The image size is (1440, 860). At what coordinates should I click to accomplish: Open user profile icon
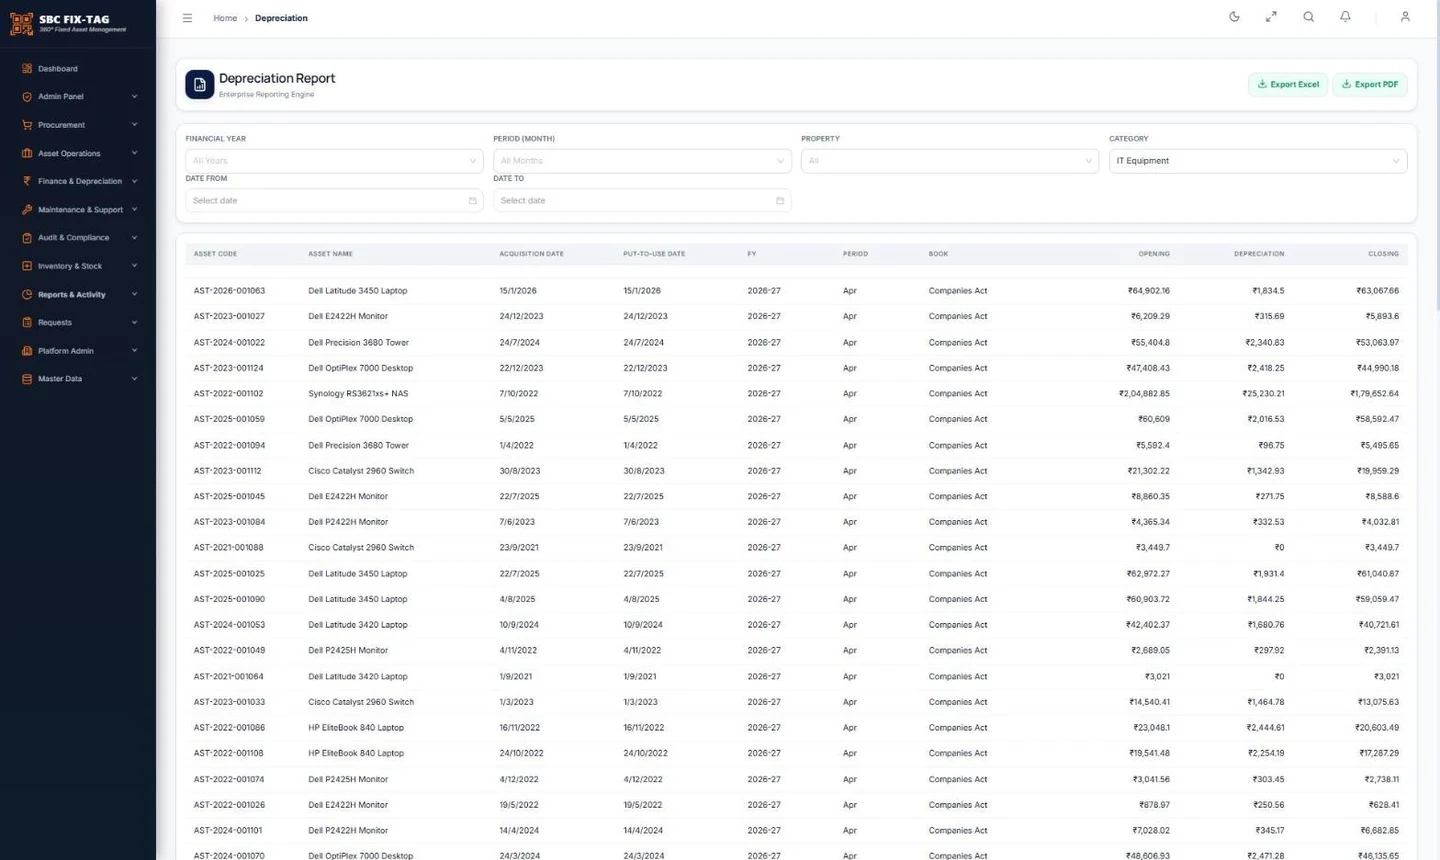(x=1405, y=17)
